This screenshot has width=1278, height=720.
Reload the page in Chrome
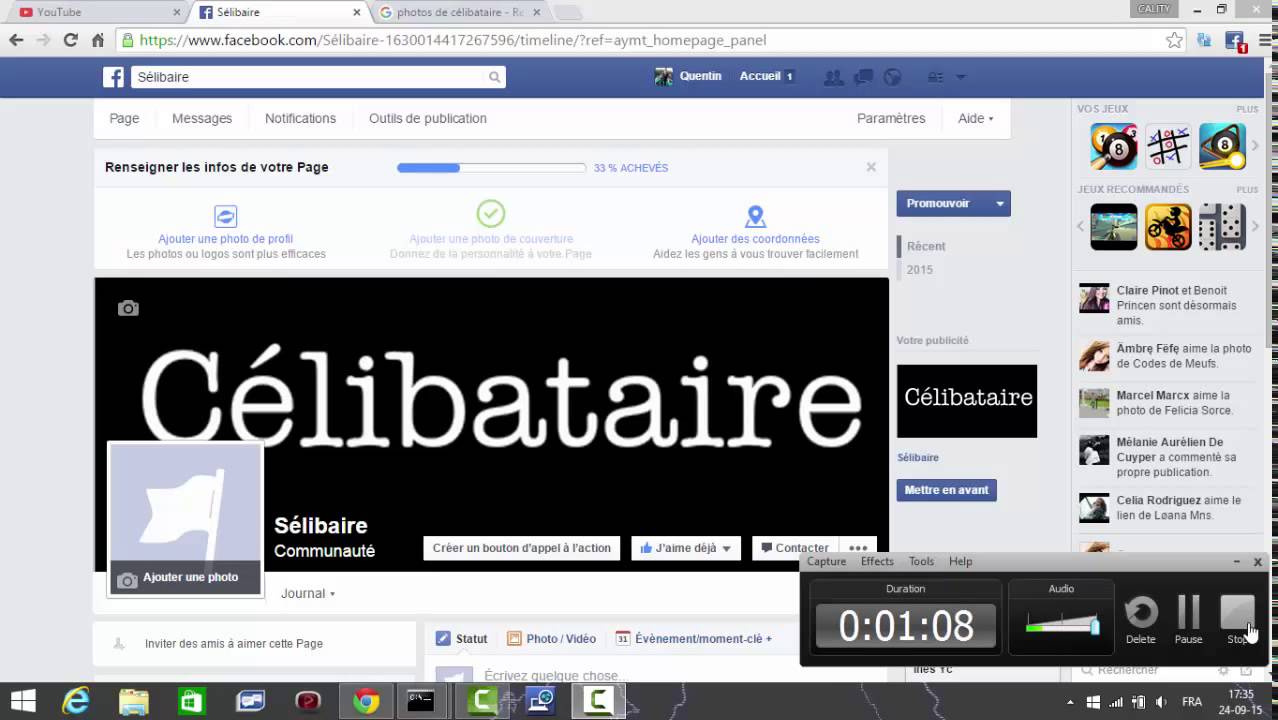70,40
